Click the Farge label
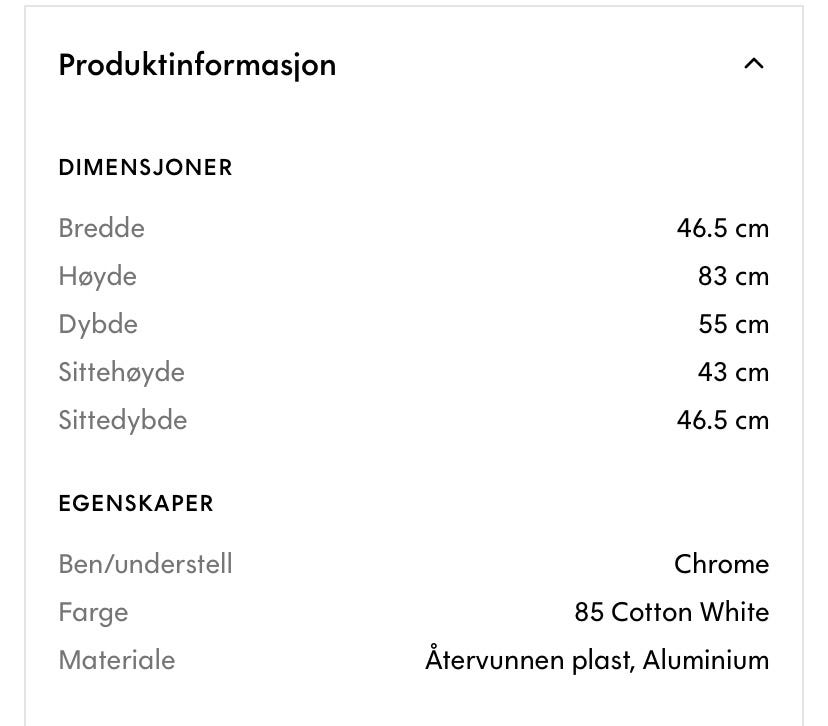The image size is (828, 726). [93, 612]
